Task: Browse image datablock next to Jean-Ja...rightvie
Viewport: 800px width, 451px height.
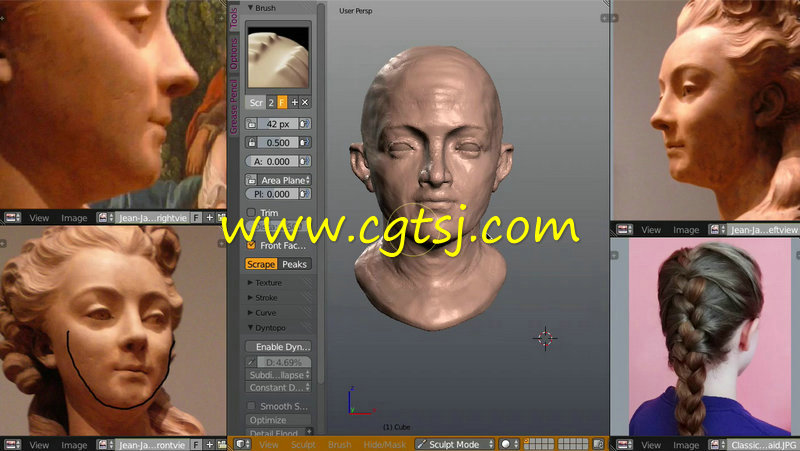Action: tap(106, 218)
